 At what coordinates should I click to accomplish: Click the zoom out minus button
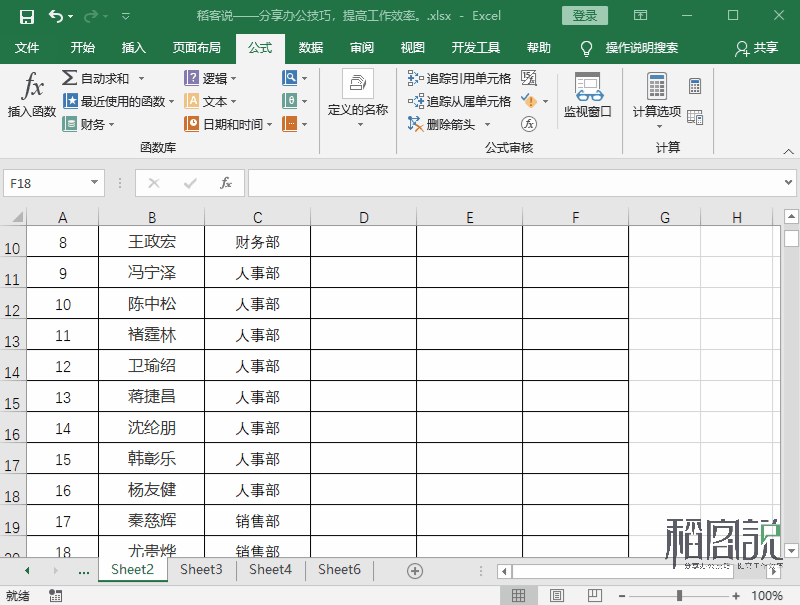(622, 595)
